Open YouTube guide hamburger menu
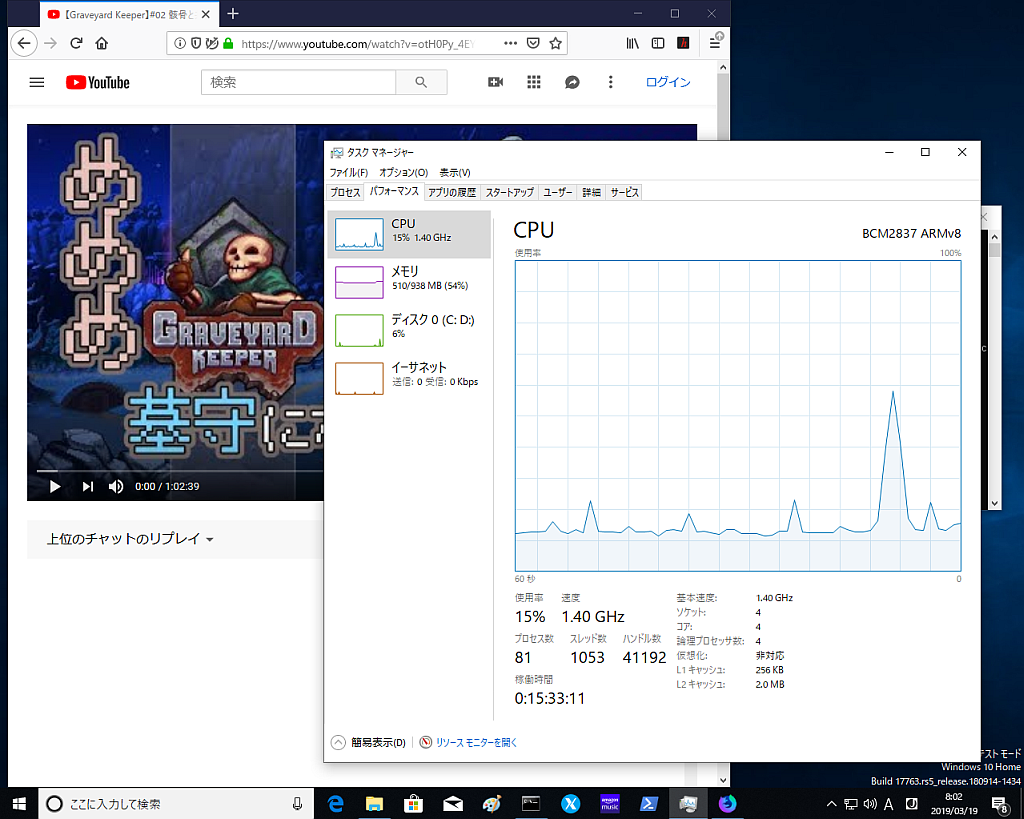Viewport: 1024px width, 819px height. tap(37, 82)
